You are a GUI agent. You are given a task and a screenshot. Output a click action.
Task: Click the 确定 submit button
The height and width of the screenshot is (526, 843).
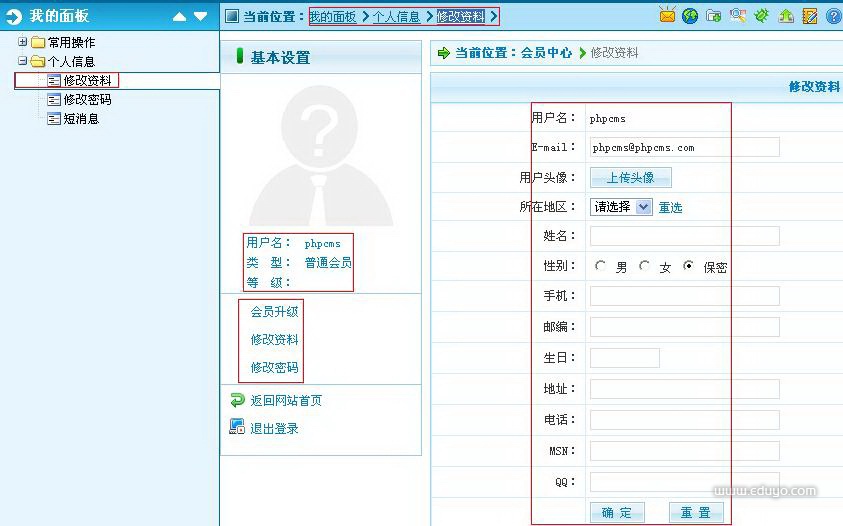617,513
